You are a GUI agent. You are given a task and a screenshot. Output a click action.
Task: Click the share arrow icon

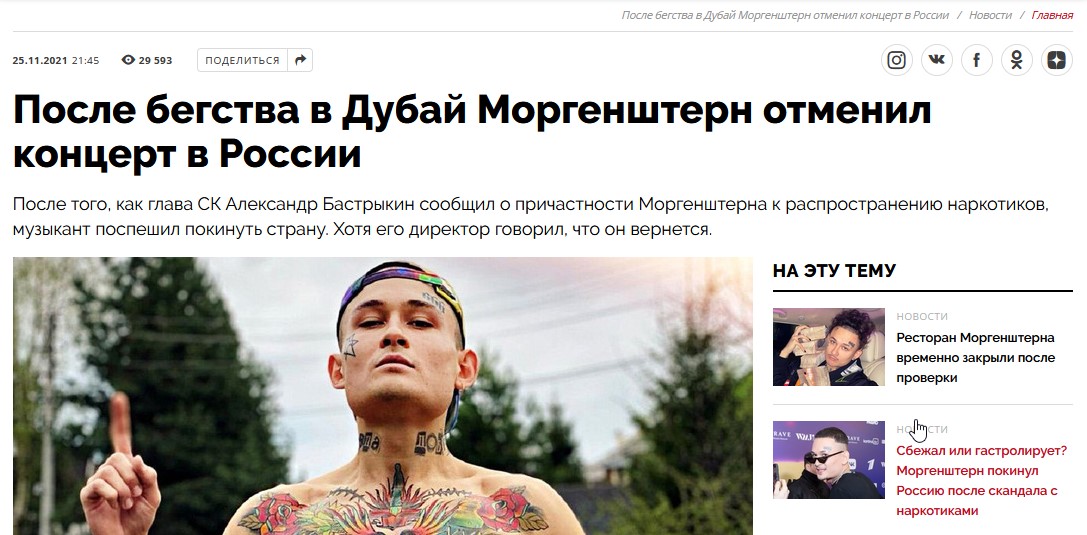point(300,60)
